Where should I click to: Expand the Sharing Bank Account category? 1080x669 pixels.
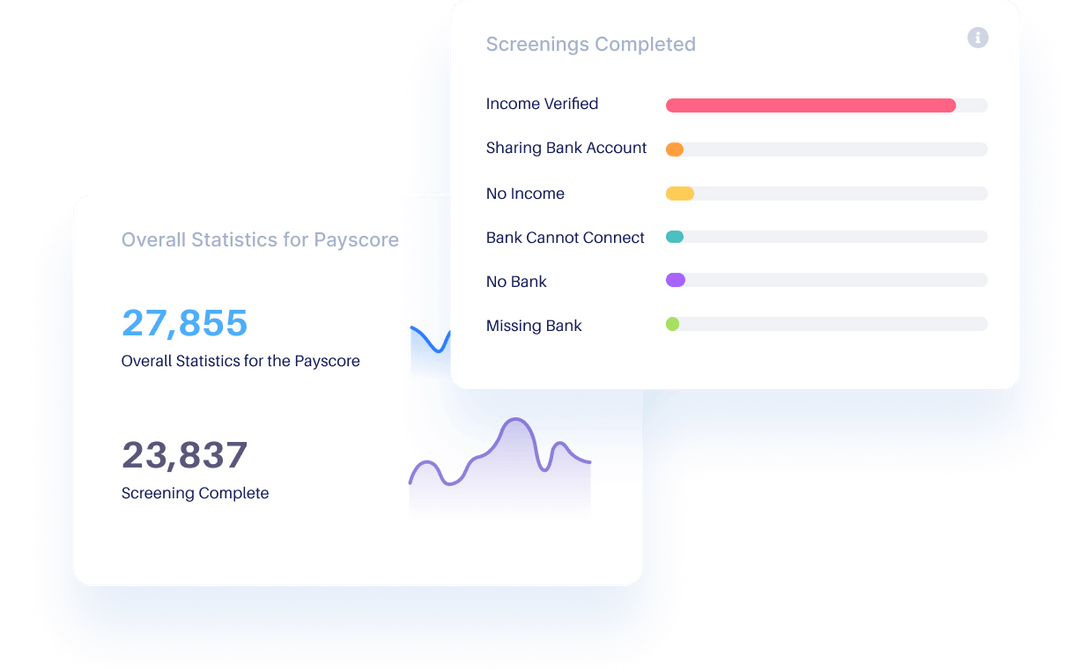[566, 148]
